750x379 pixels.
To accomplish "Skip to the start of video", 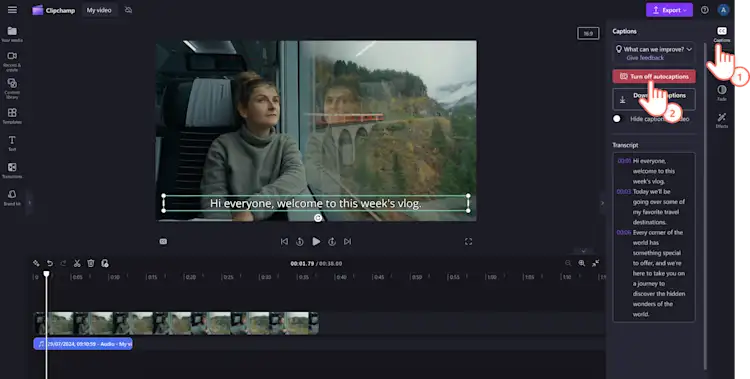I will (x=284, y=242).
